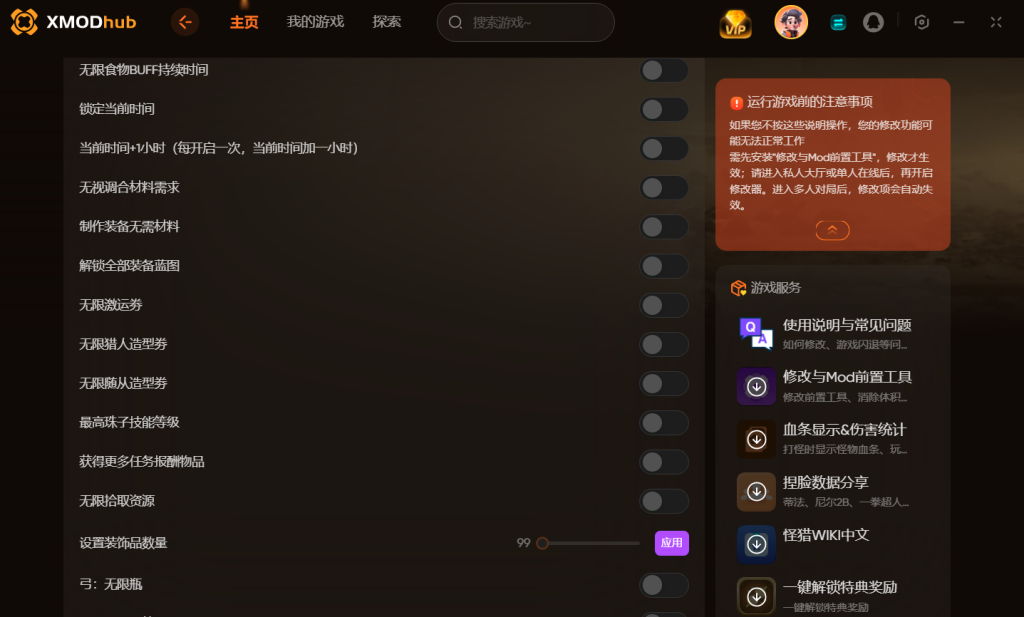
Task: Click the orange back arrow button
Action: 185,22
